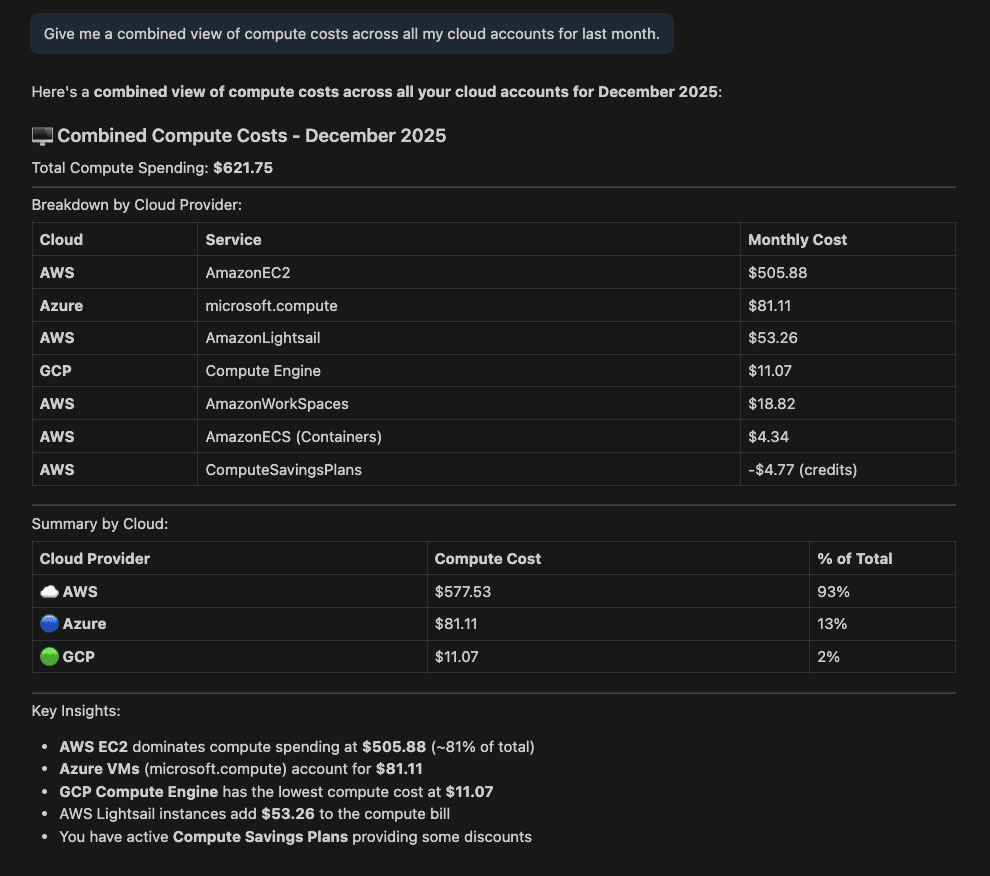Click the monitor icon beside Combined Compute Costs
Screen dimensions: 990x876
[x=42, y=136]
